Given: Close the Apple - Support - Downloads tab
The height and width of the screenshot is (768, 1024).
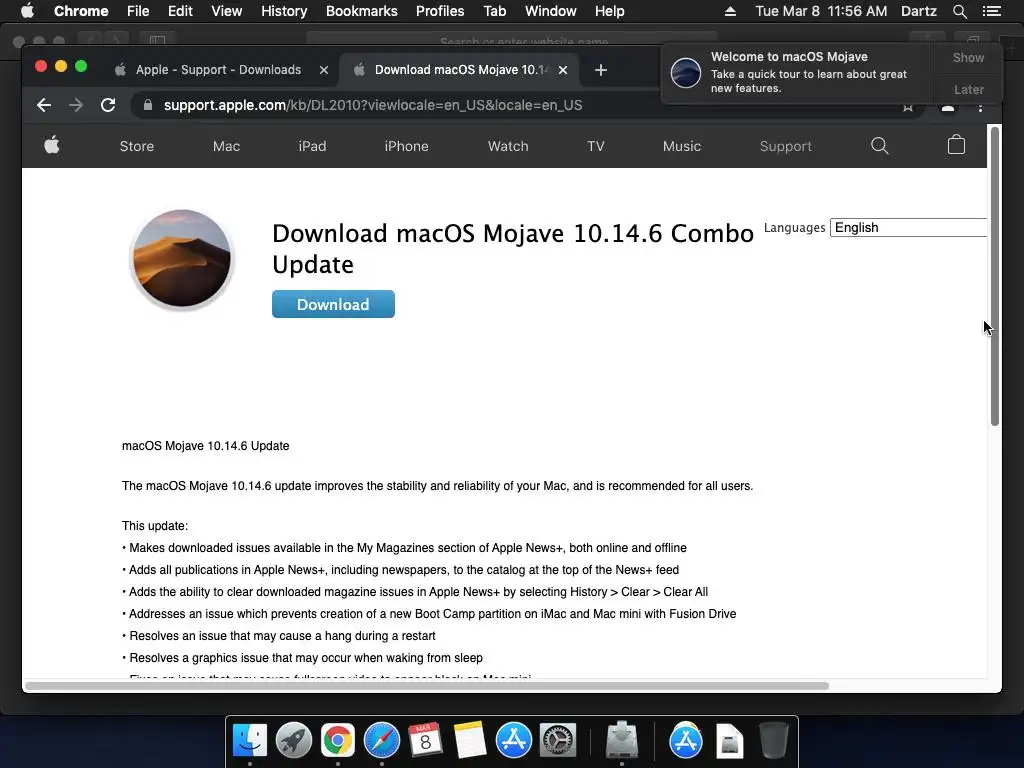Looking at the screenshot, I should click(x=324, y=70).
